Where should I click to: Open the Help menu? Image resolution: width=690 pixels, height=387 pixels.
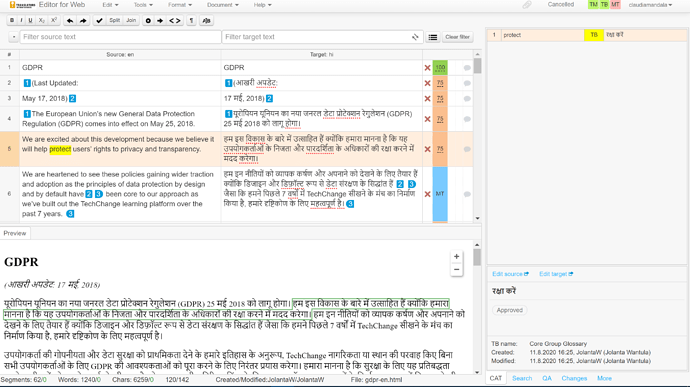click(262, 5)
